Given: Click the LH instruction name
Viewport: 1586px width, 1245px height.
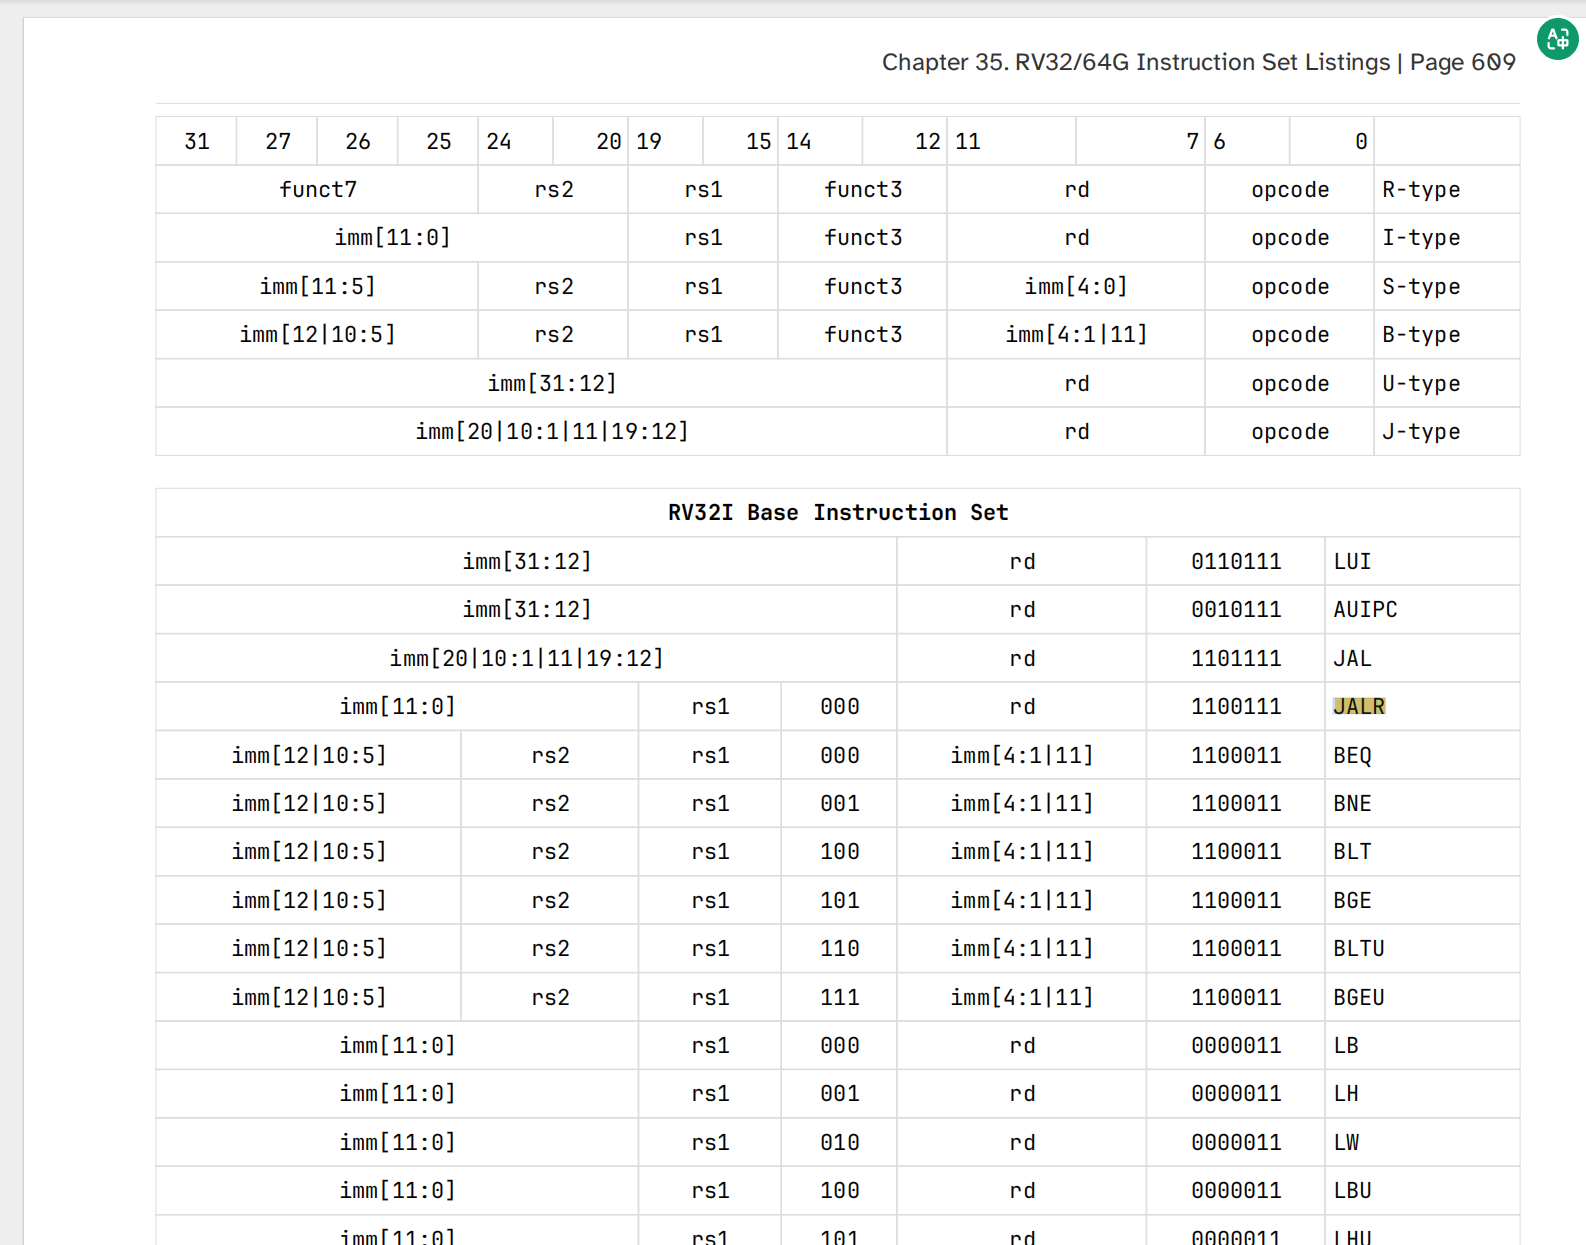Looking at the screenshot, I should coord(1346,1093).
